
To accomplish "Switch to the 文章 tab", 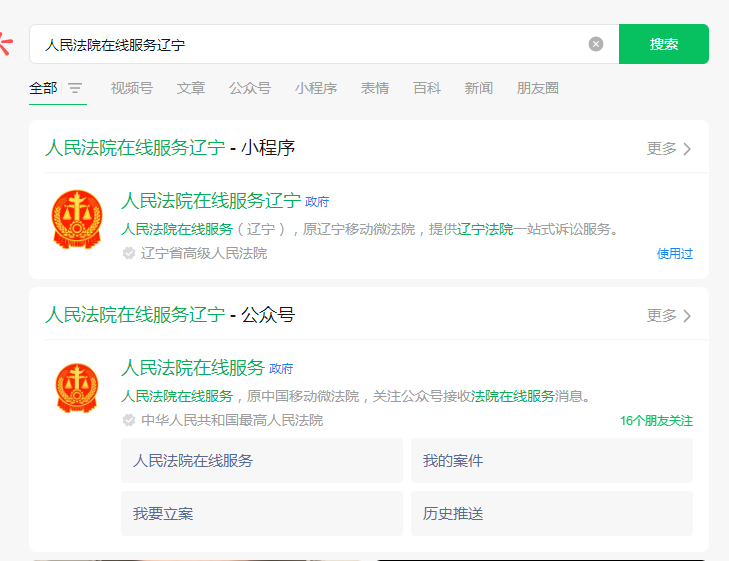I will [191, 88].
